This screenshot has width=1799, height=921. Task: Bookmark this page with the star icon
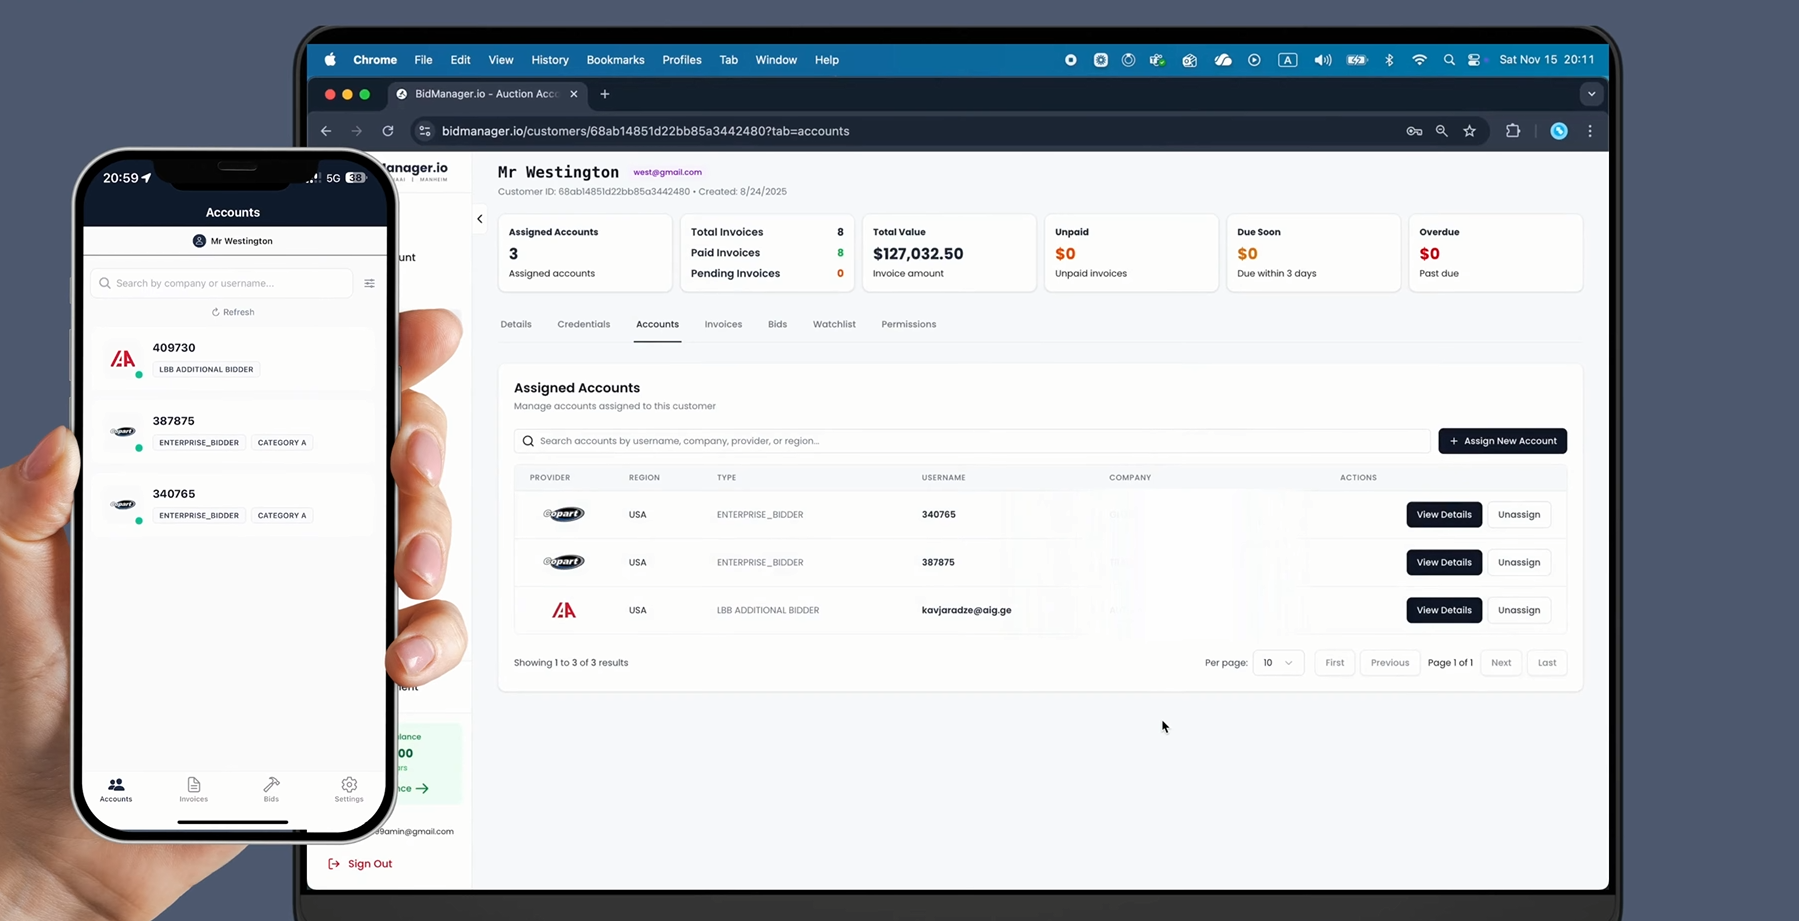click(1469, 131)
